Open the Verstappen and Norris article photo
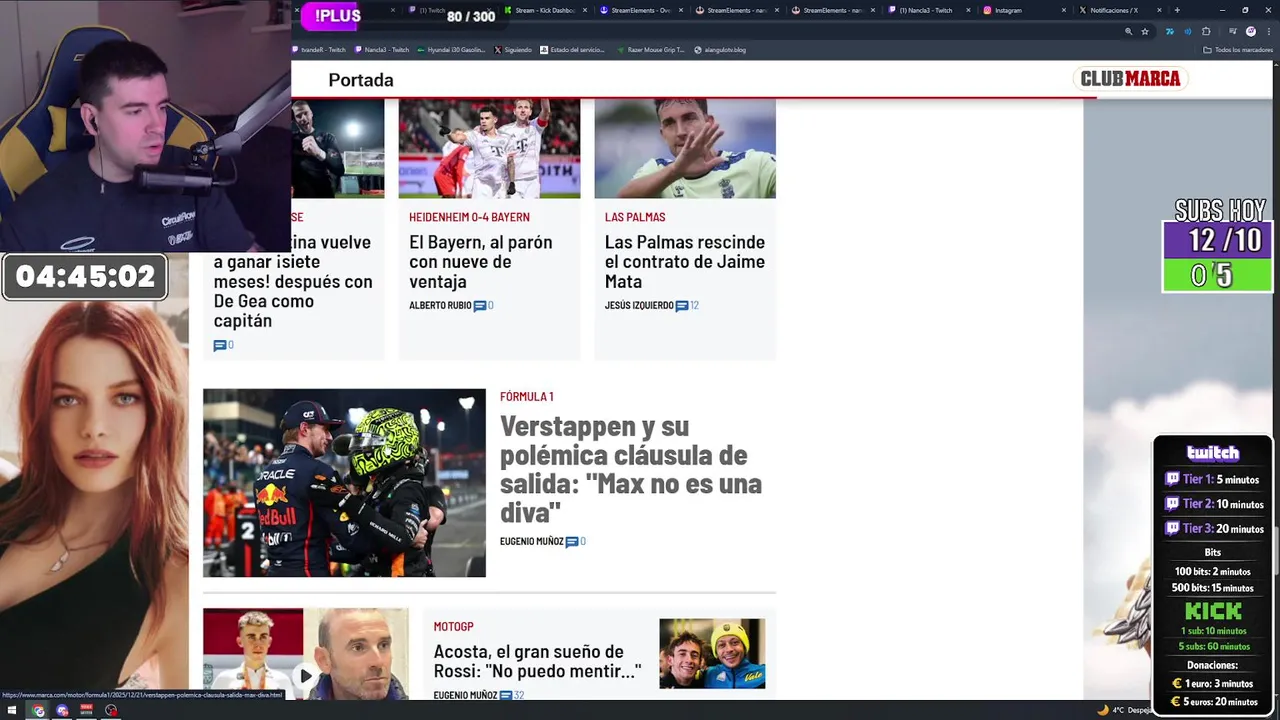Viewport: 1280px width, 720px height. coord(344,483)
